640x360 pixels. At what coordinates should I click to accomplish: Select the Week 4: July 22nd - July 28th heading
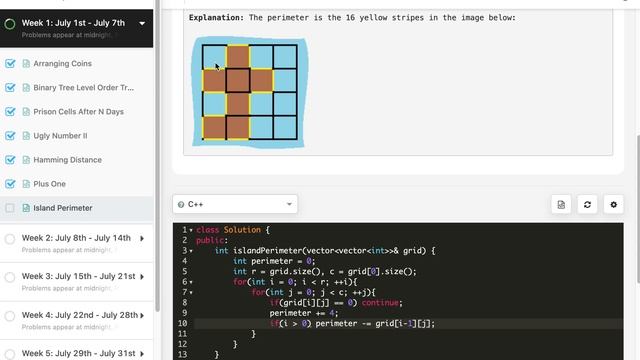tap(80, 315)
